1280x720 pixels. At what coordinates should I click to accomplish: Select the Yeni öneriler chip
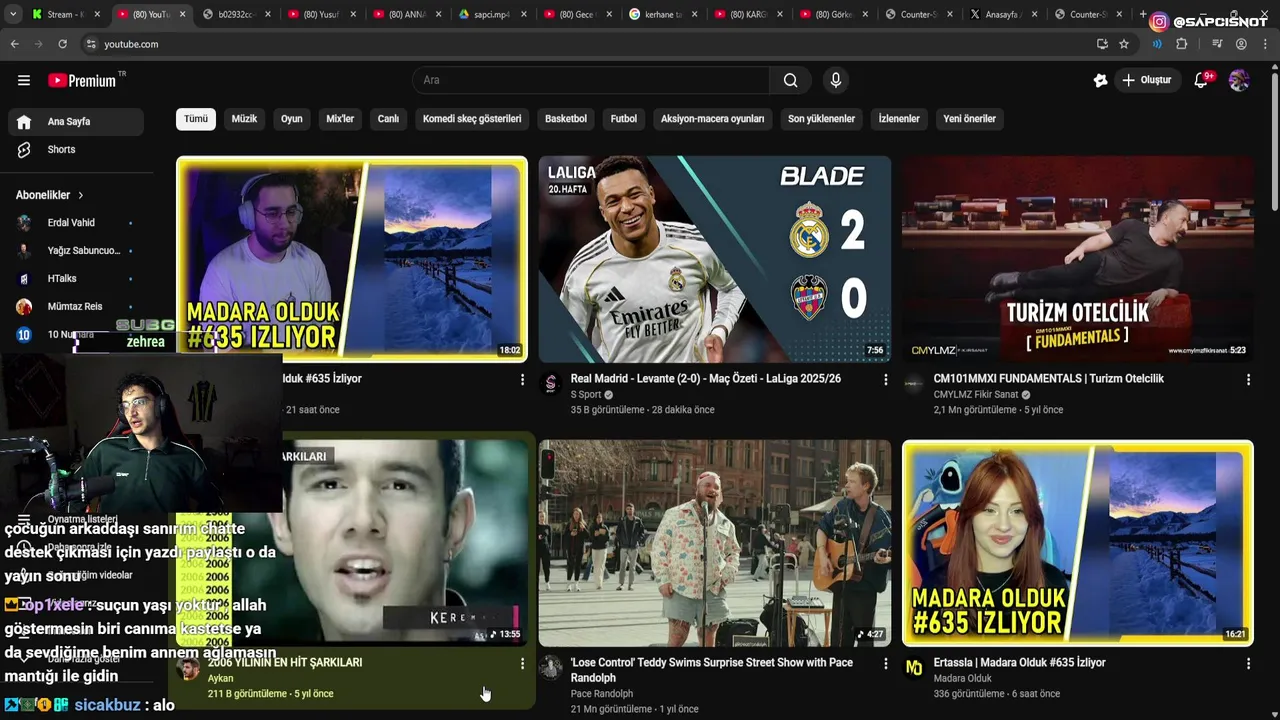point(969,118)
